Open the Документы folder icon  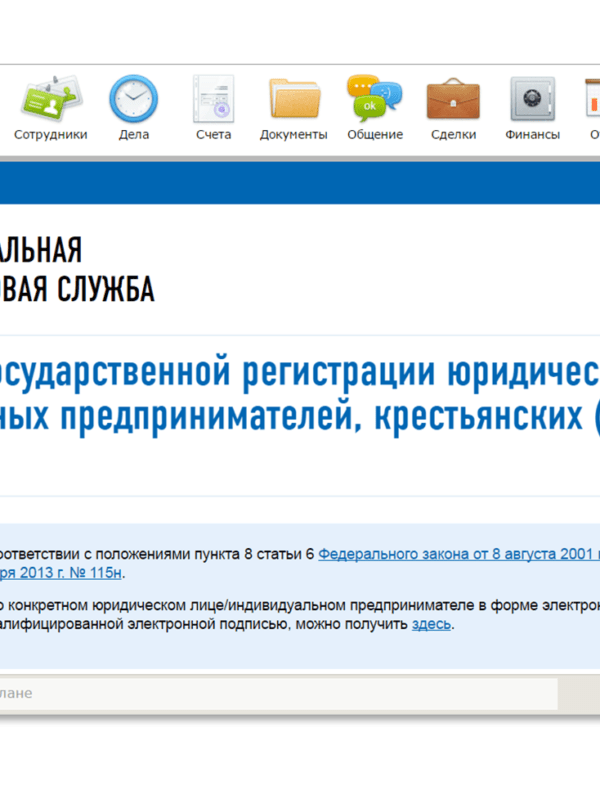pos(294,98)
